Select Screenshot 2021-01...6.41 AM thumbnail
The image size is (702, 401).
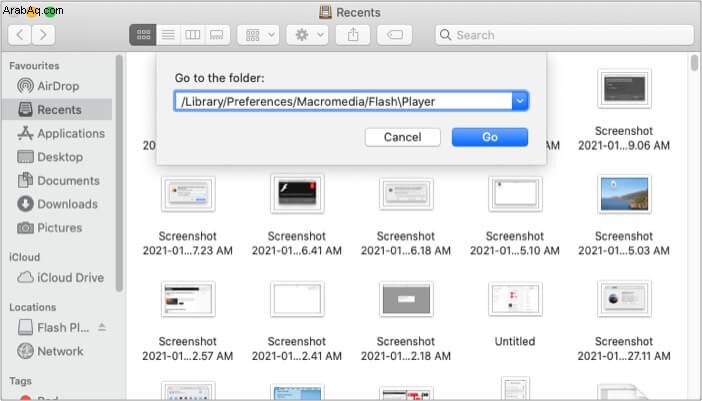[297, 194]
